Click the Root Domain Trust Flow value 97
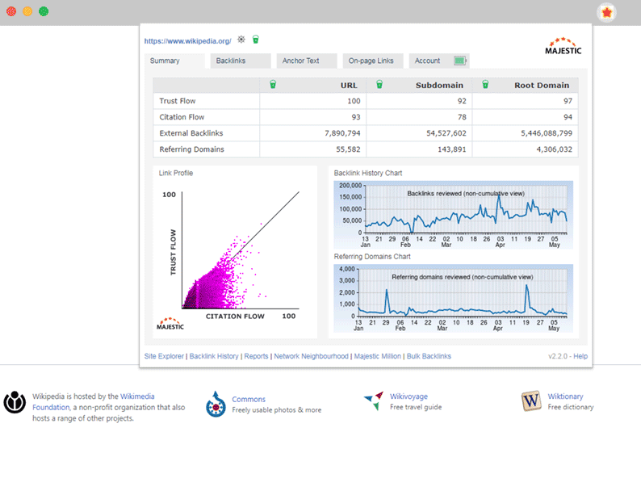The image size is (641, 494). pyautogui.click(x=568, y=101)
